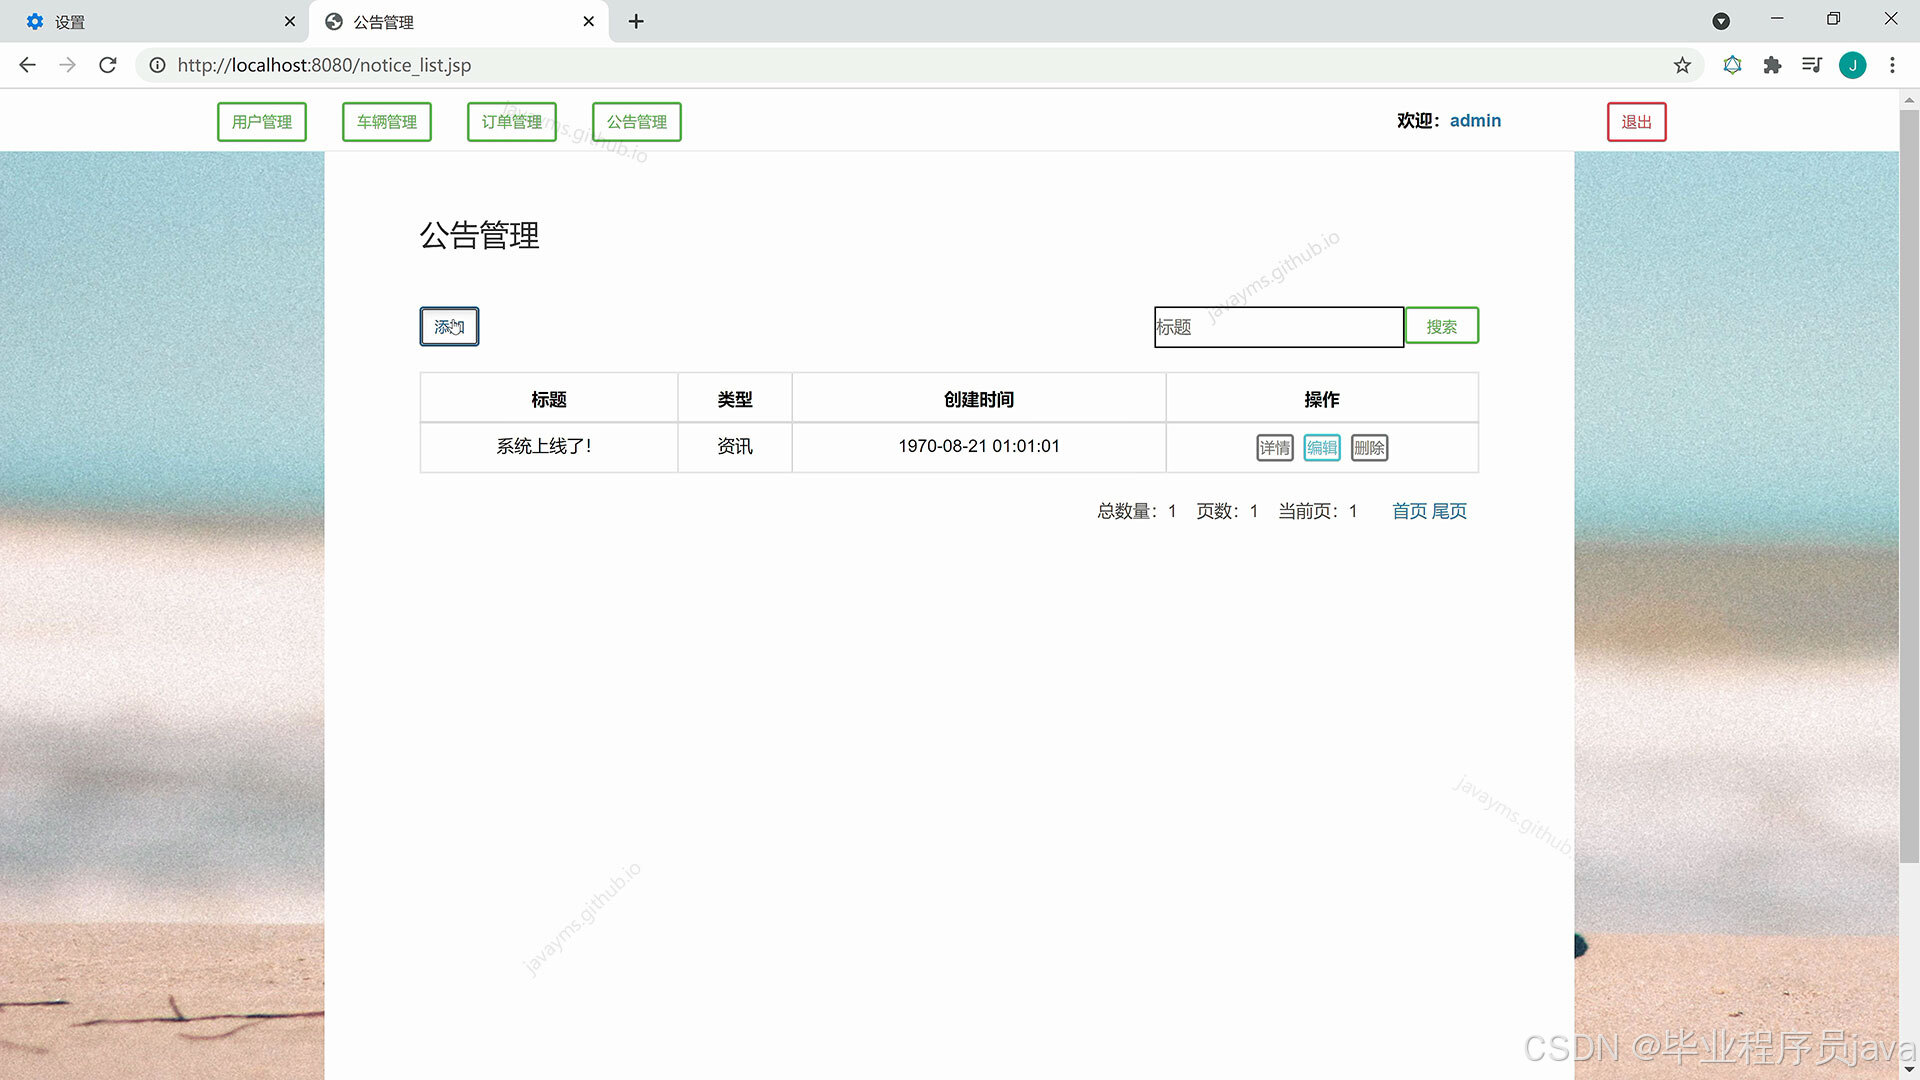Viewport: 1920px width, 1080px height.
Task: Click the 标题 column header
Action: tap(549, 399)
